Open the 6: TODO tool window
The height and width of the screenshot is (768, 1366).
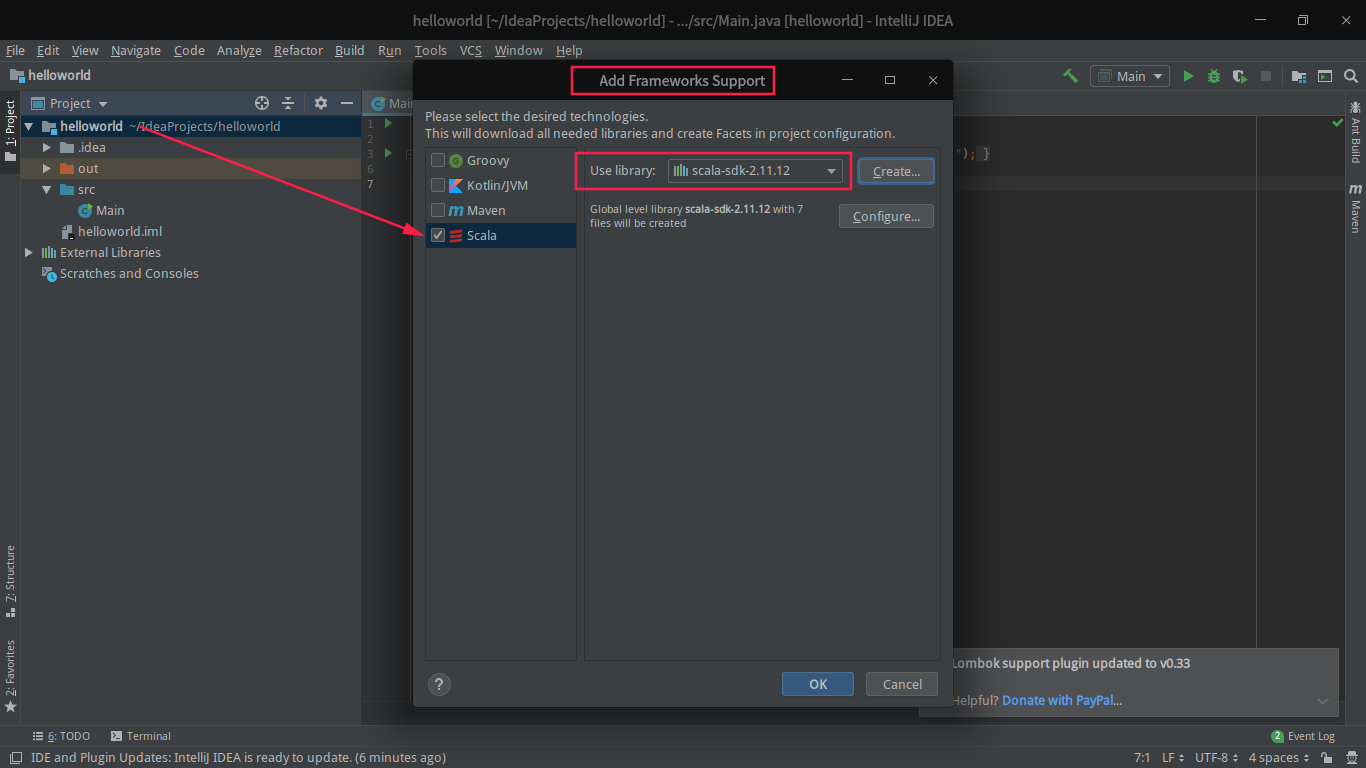click(x=61, y=736)
